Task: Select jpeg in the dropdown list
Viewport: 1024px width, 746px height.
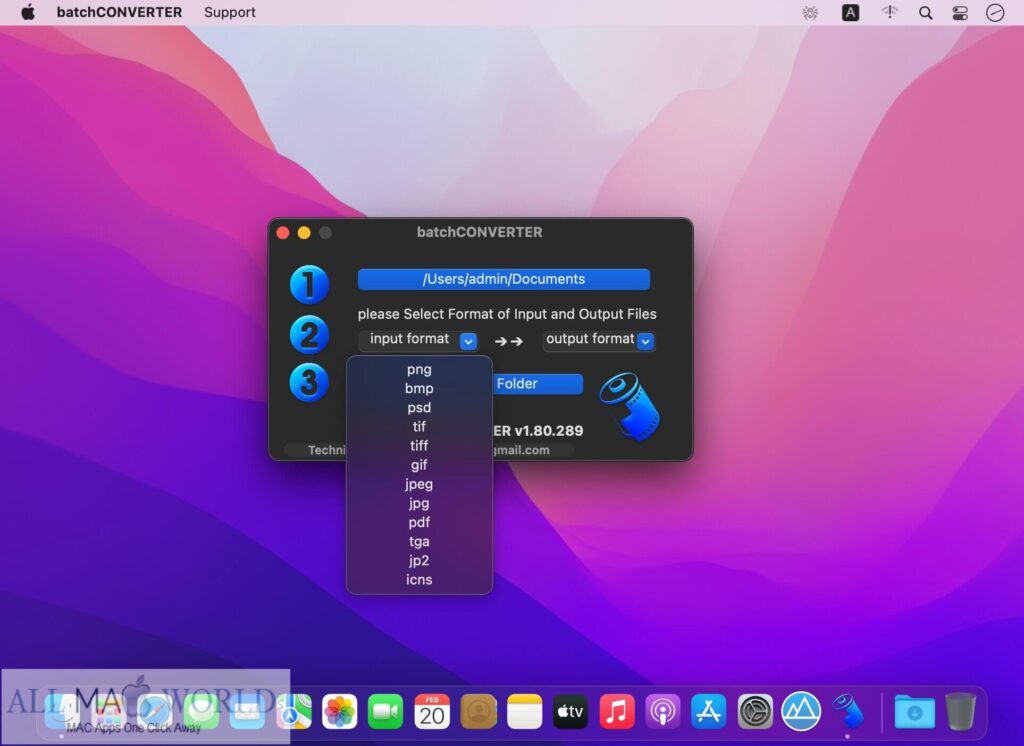Action: click(419, 483)
